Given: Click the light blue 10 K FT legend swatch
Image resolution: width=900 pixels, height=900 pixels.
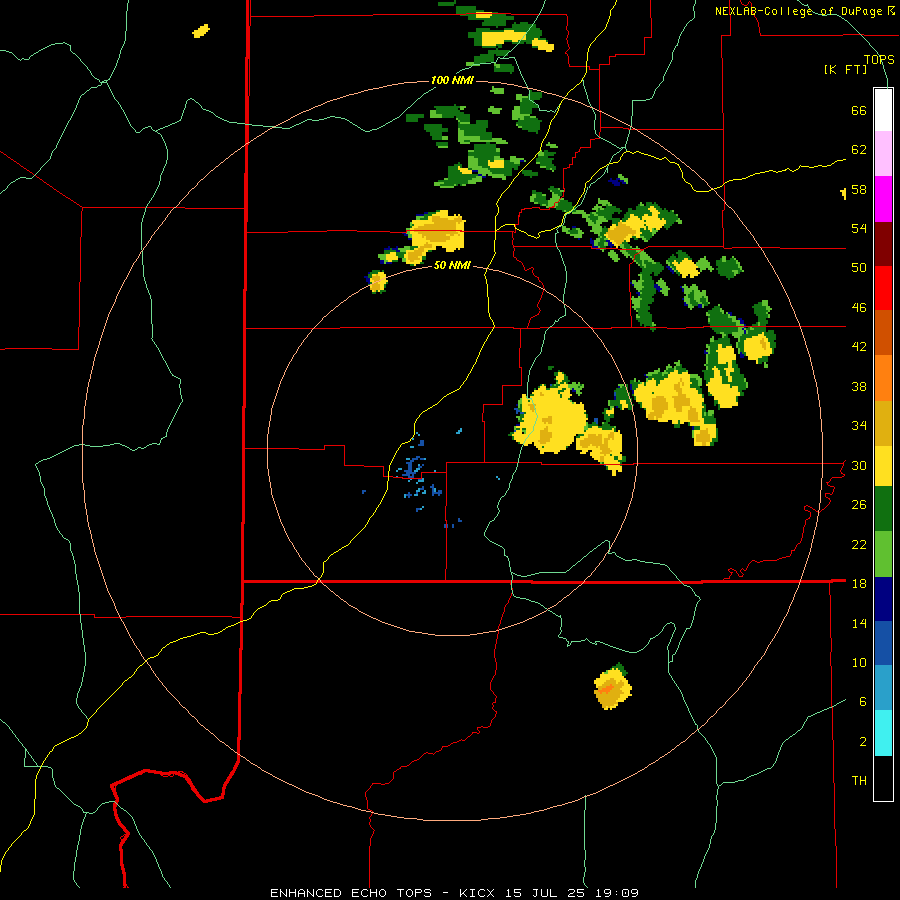Looking at the screenshot, I should [x=883, y=688].
